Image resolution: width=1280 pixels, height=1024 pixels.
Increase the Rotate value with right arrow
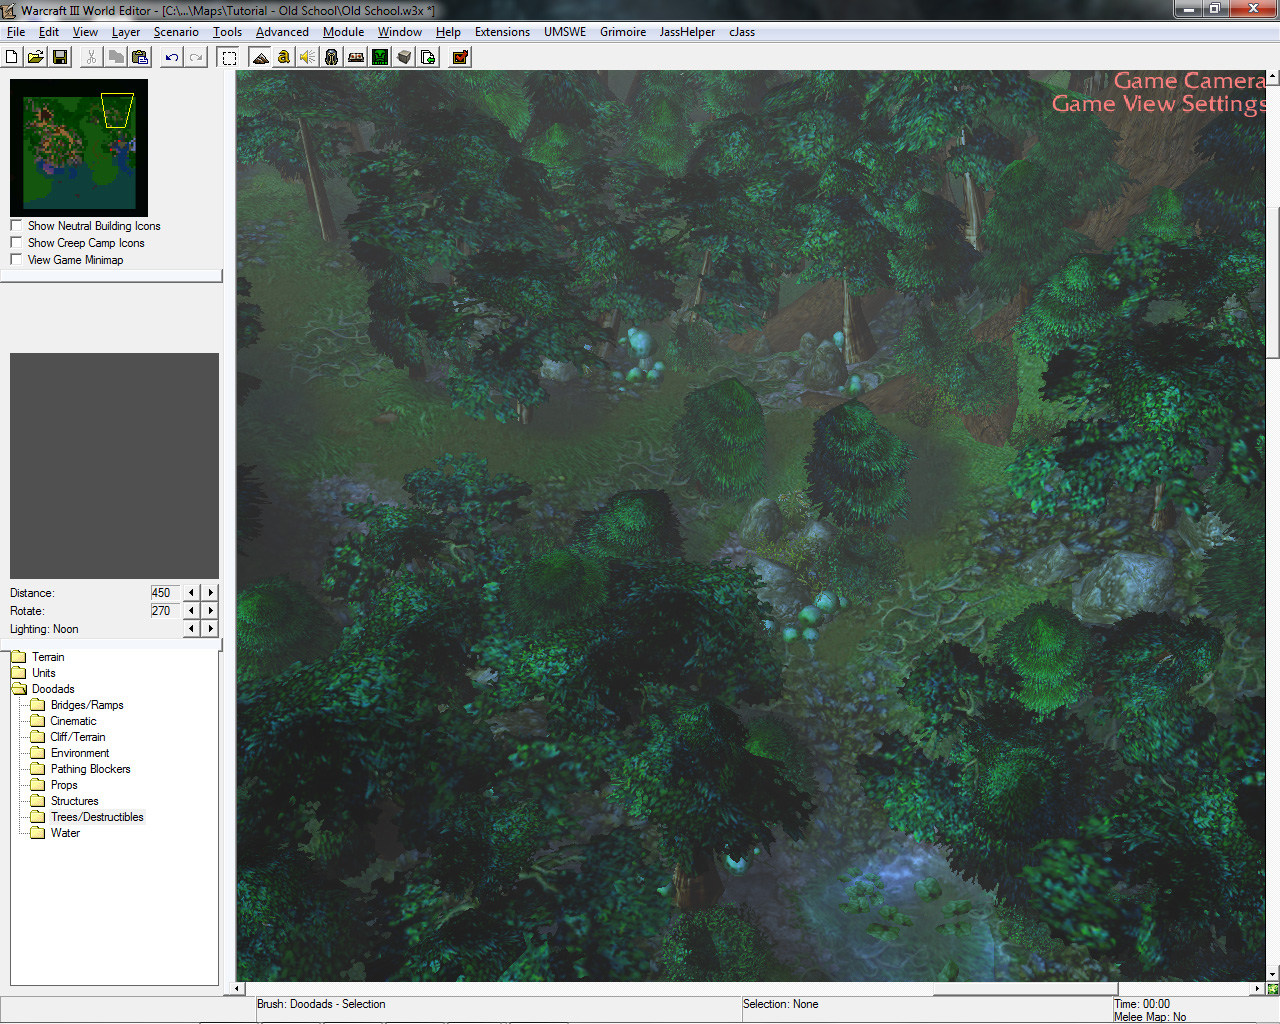pos(210,611)
